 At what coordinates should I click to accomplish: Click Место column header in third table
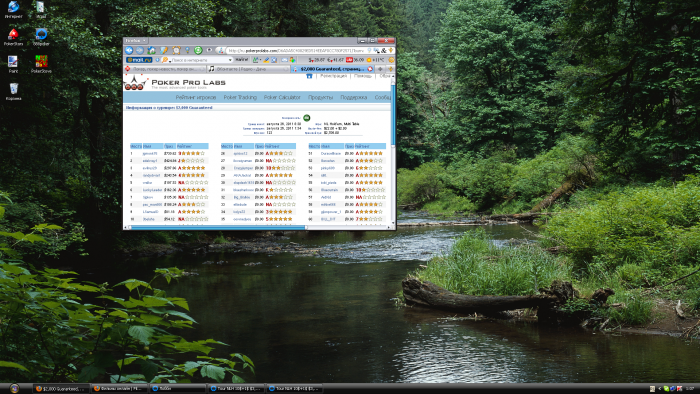(x=314, y=146)
